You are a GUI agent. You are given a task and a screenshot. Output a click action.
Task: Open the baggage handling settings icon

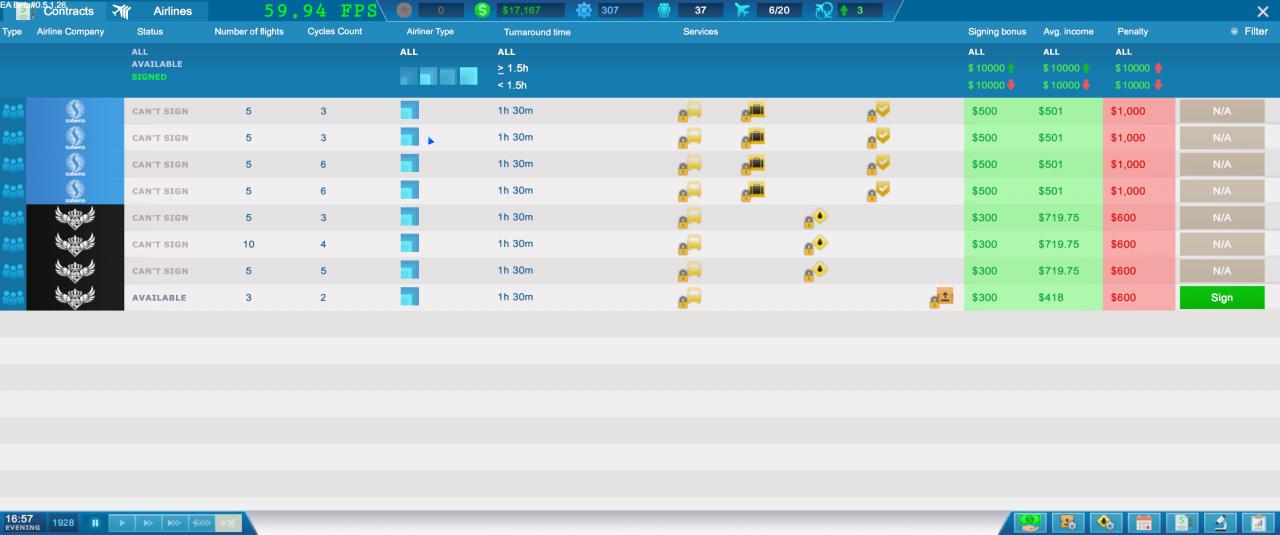[x=1068, y=522]
